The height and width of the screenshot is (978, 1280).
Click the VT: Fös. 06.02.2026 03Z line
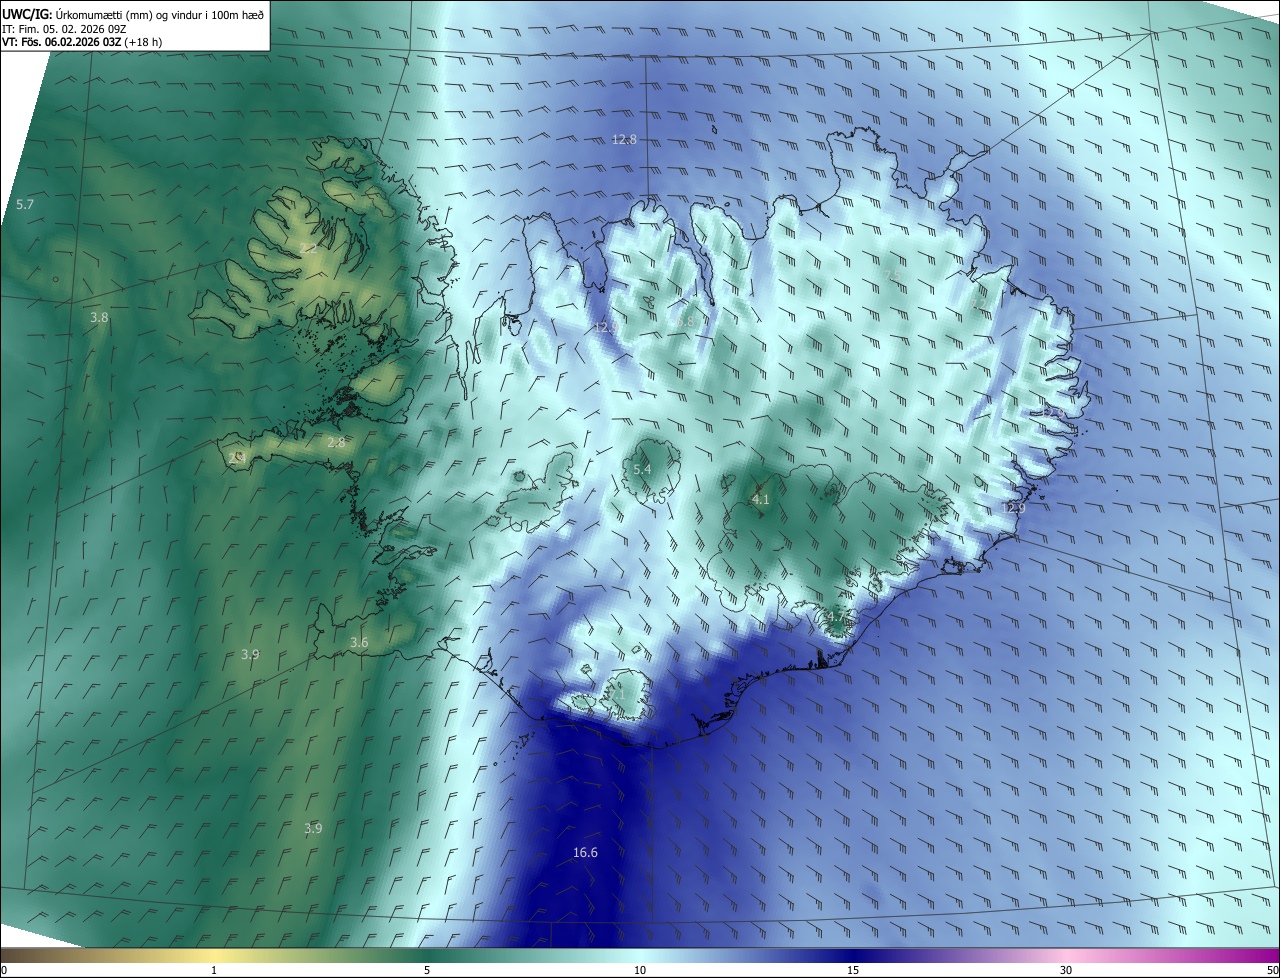point(82,42)
